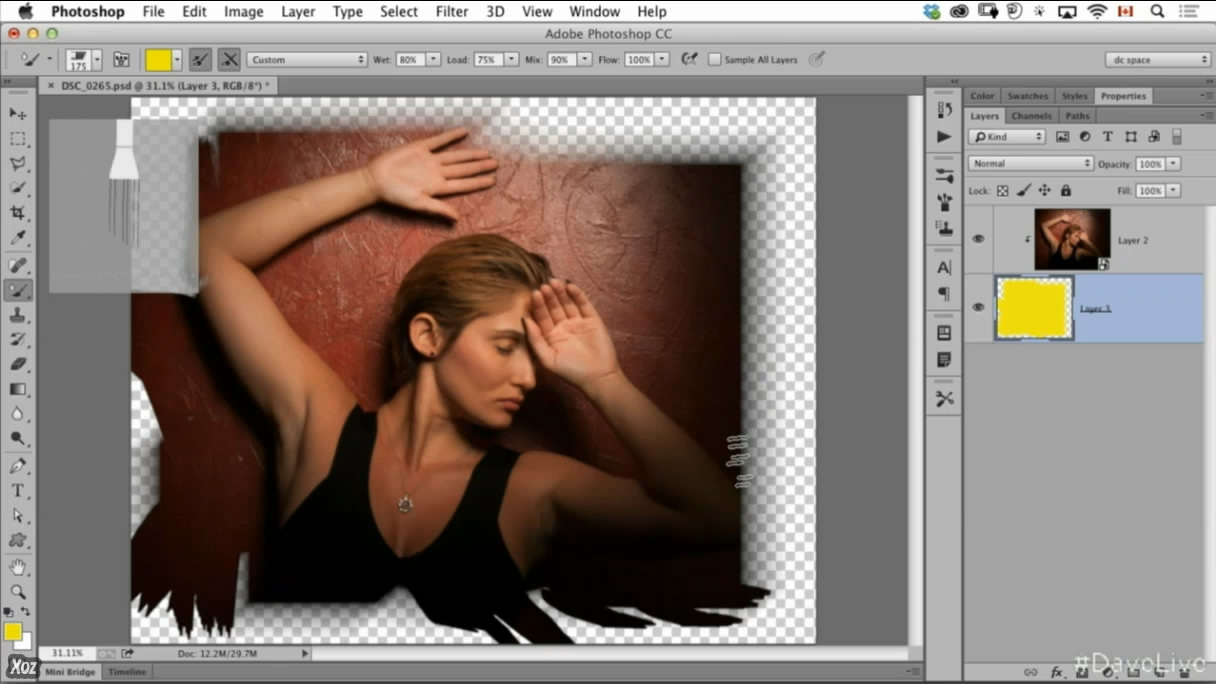Hide Layer 2 with eye icon
Screen dimensions: 1216x684
click(x=978, y=239)
